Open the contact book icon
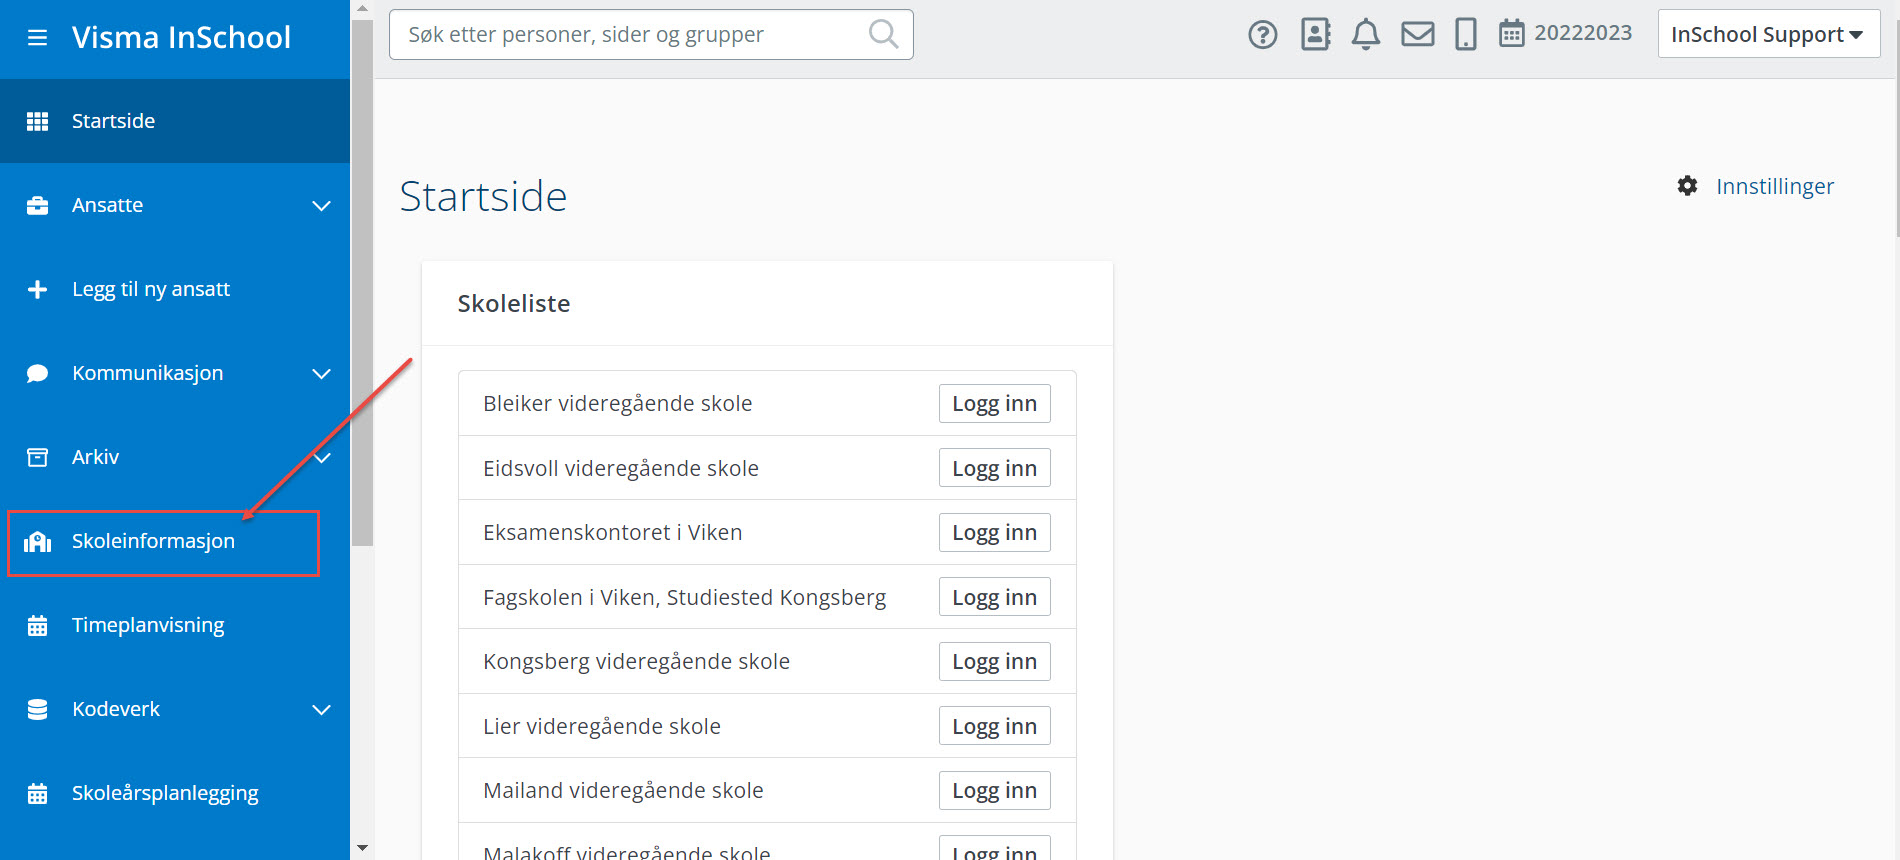The image size is (1900, 860). 1316,34
